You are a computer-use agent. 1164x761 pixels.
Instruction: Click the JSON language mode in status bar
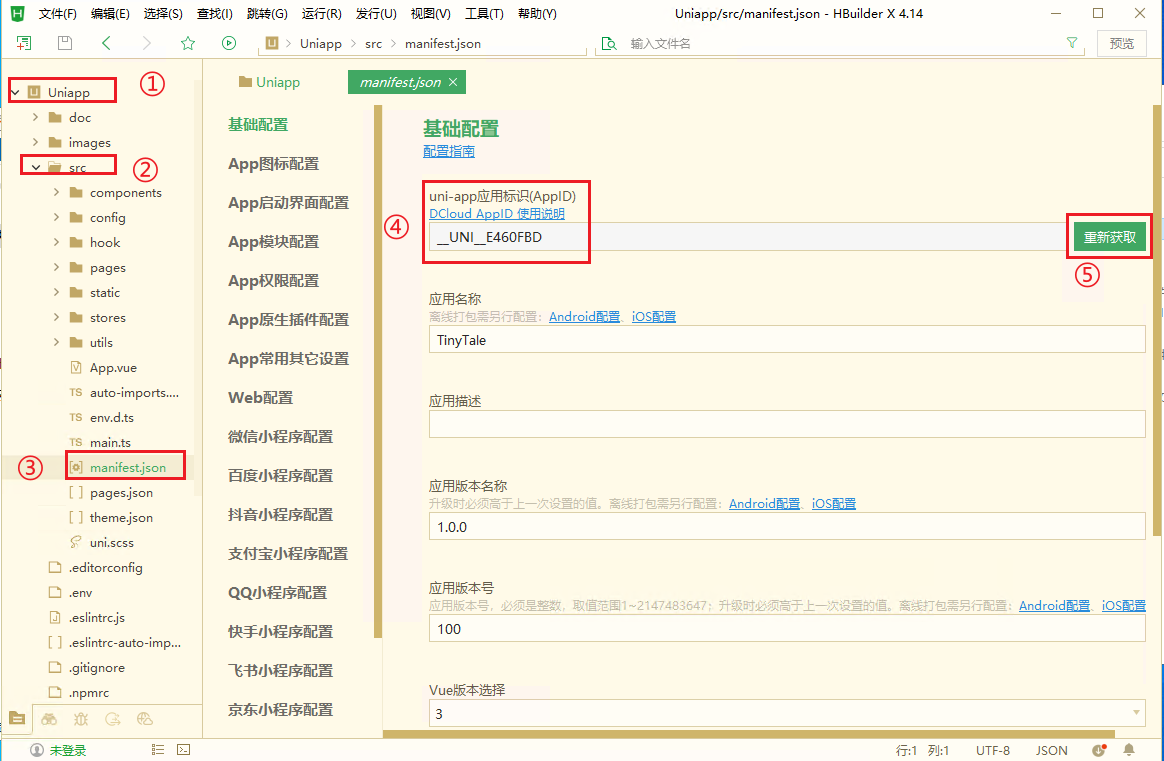tap(1051, 751)
